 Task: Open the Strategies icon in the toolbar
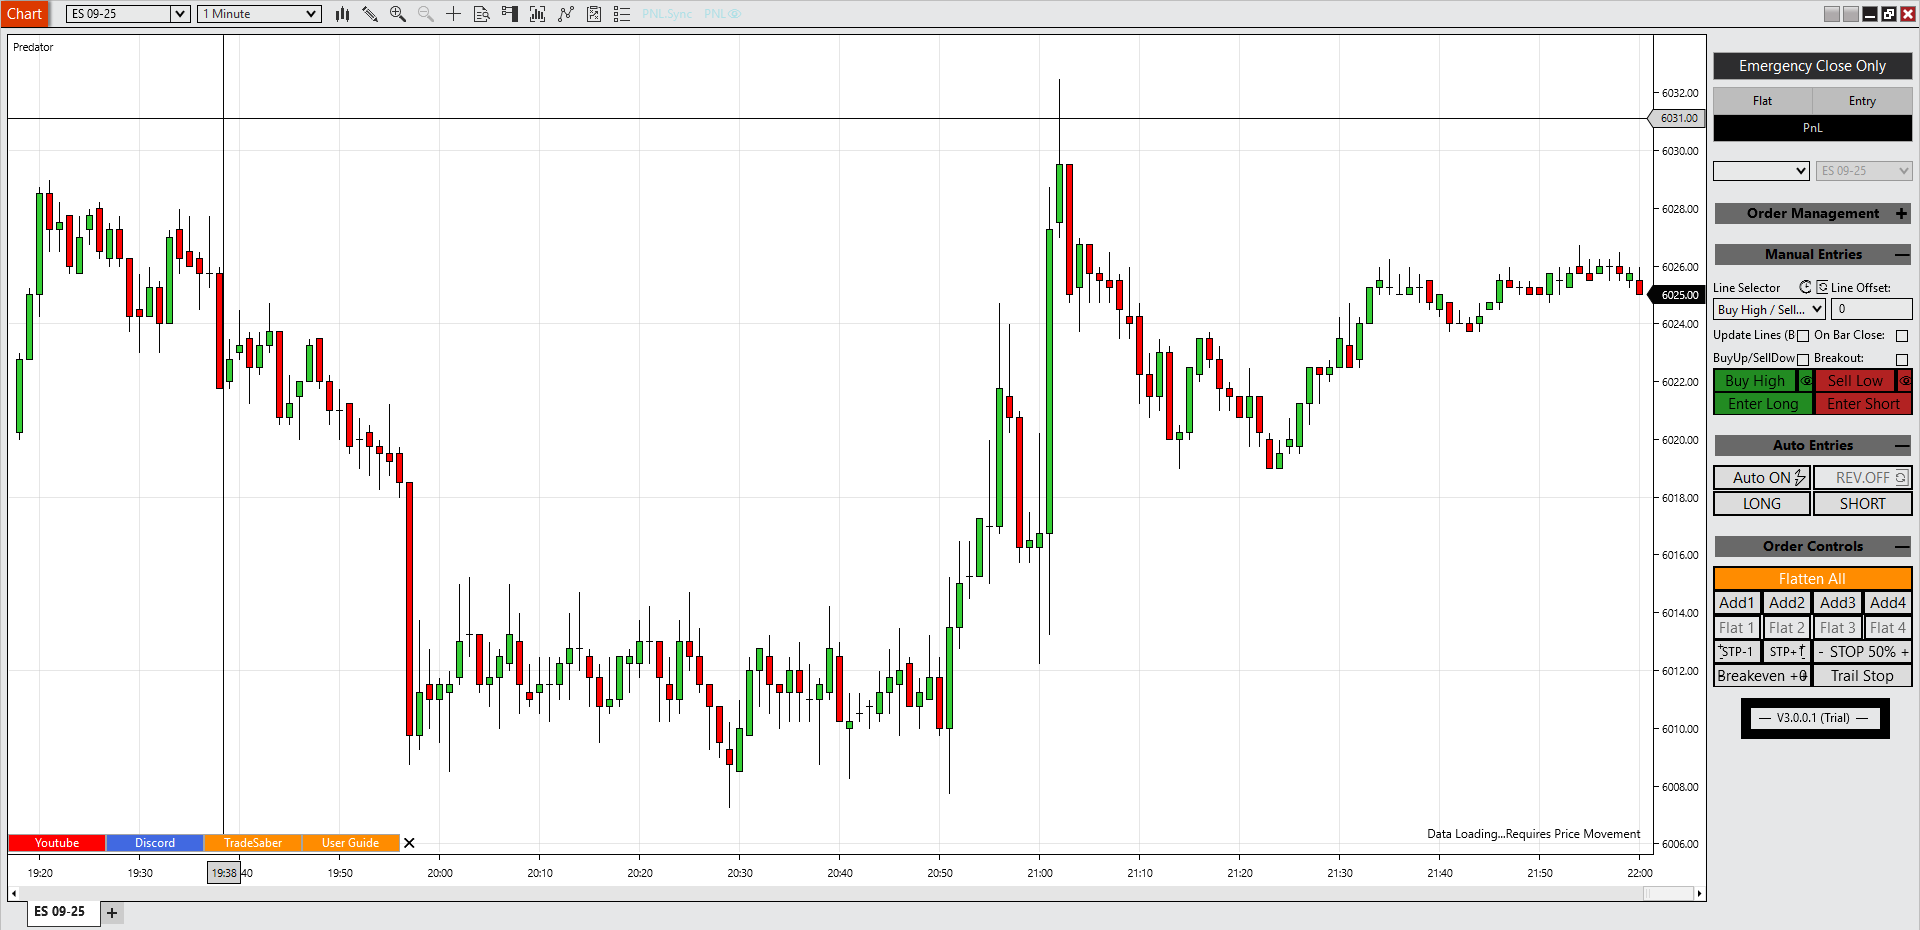[594, 14]
